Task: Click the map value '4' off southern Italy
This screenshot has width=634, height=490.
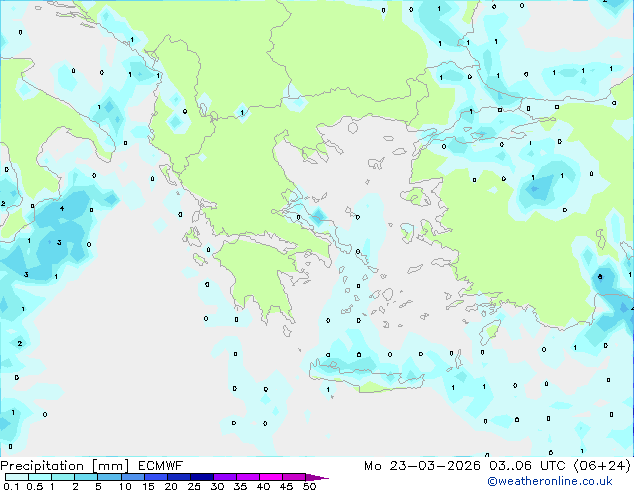Action: pyautogui.click(x=62, y=209)
